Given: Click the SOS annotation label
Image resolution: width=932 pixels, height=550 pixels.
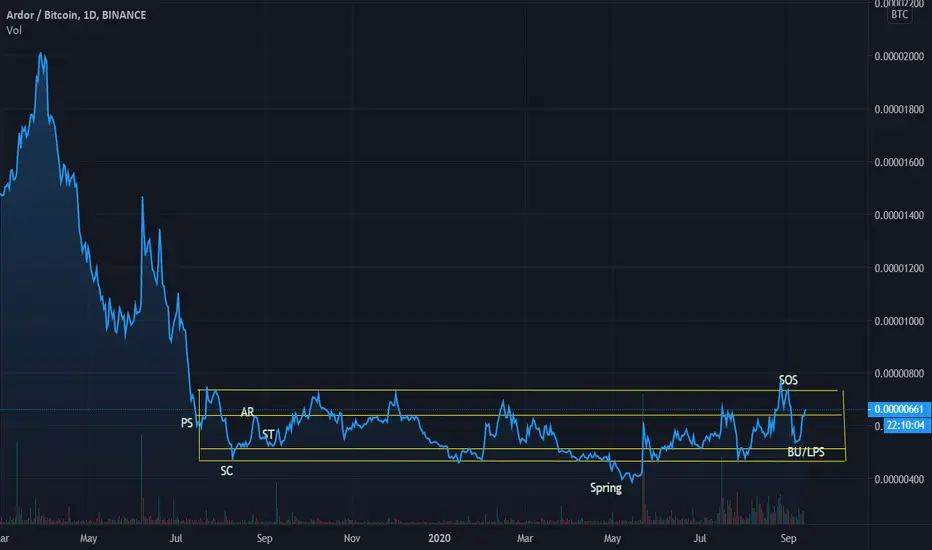Looking at the screenshot, I should coord(788,380).
